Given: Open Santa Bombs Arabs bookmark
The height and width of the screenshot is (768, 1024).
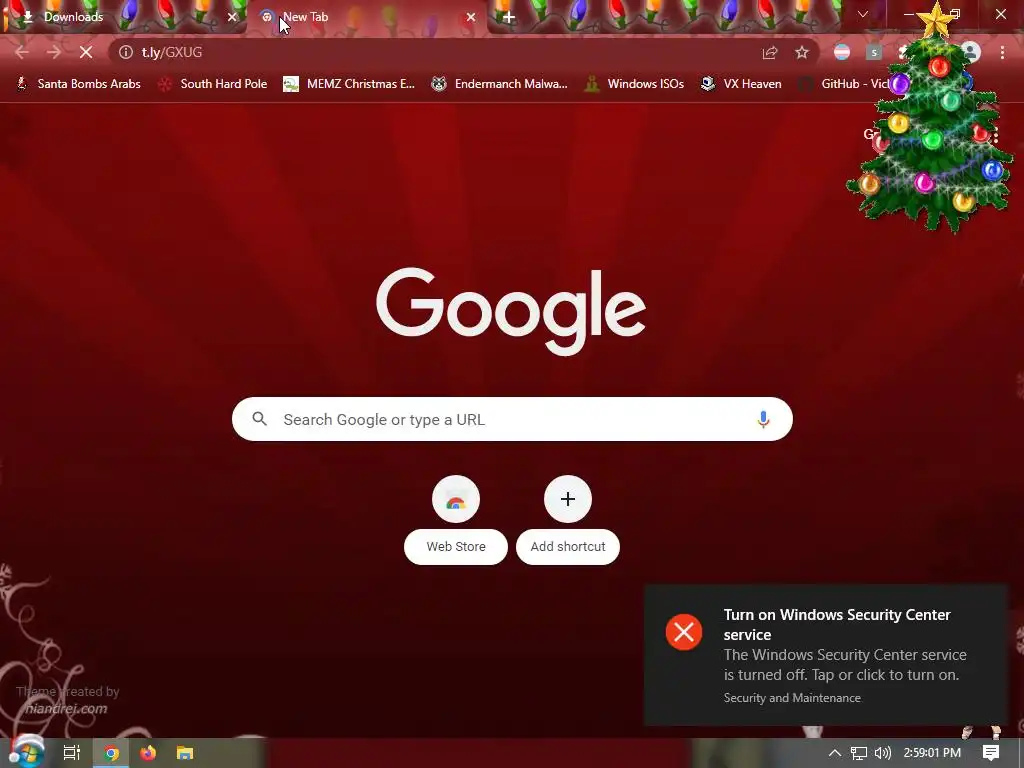Looking at the screenshot, I should [x=78, y=84].
